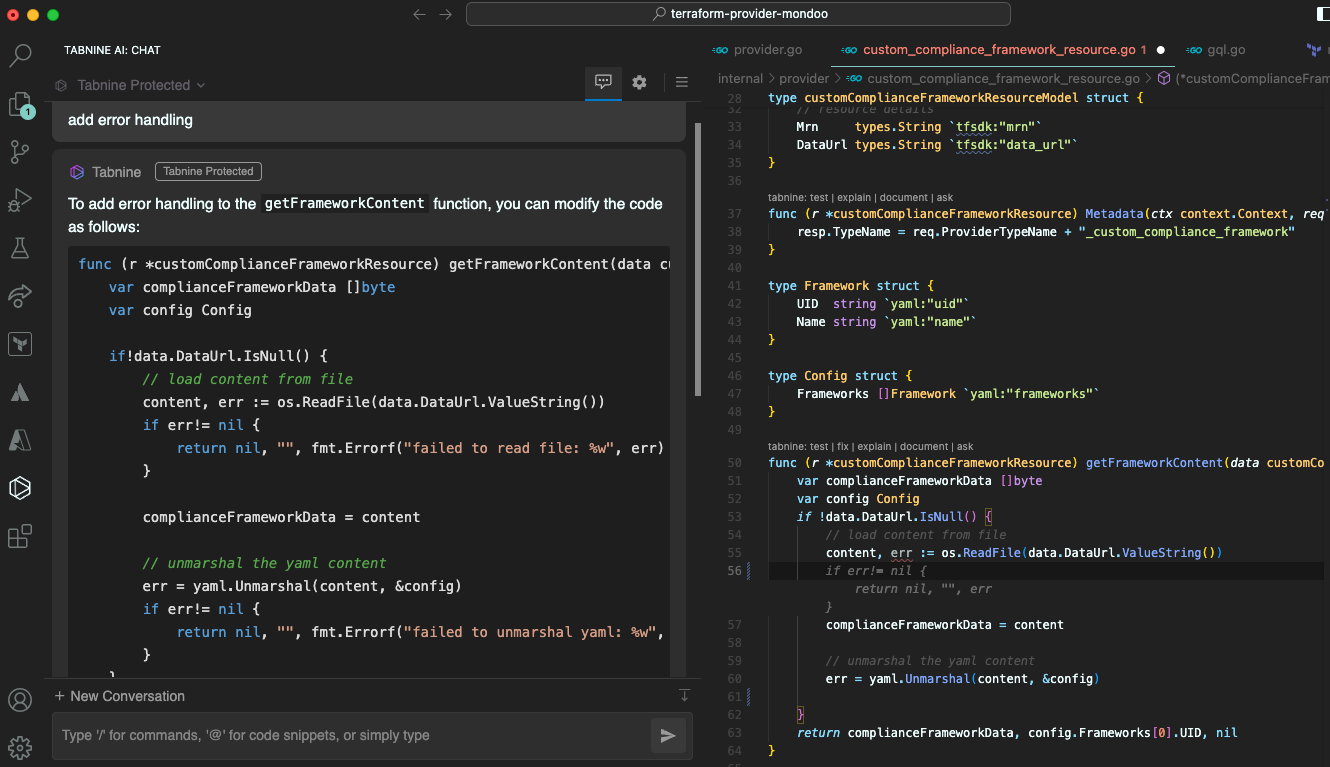Viewport: 1330px width, 767px height.
Task: Open the Extensions view
Action: pos(20,536)
